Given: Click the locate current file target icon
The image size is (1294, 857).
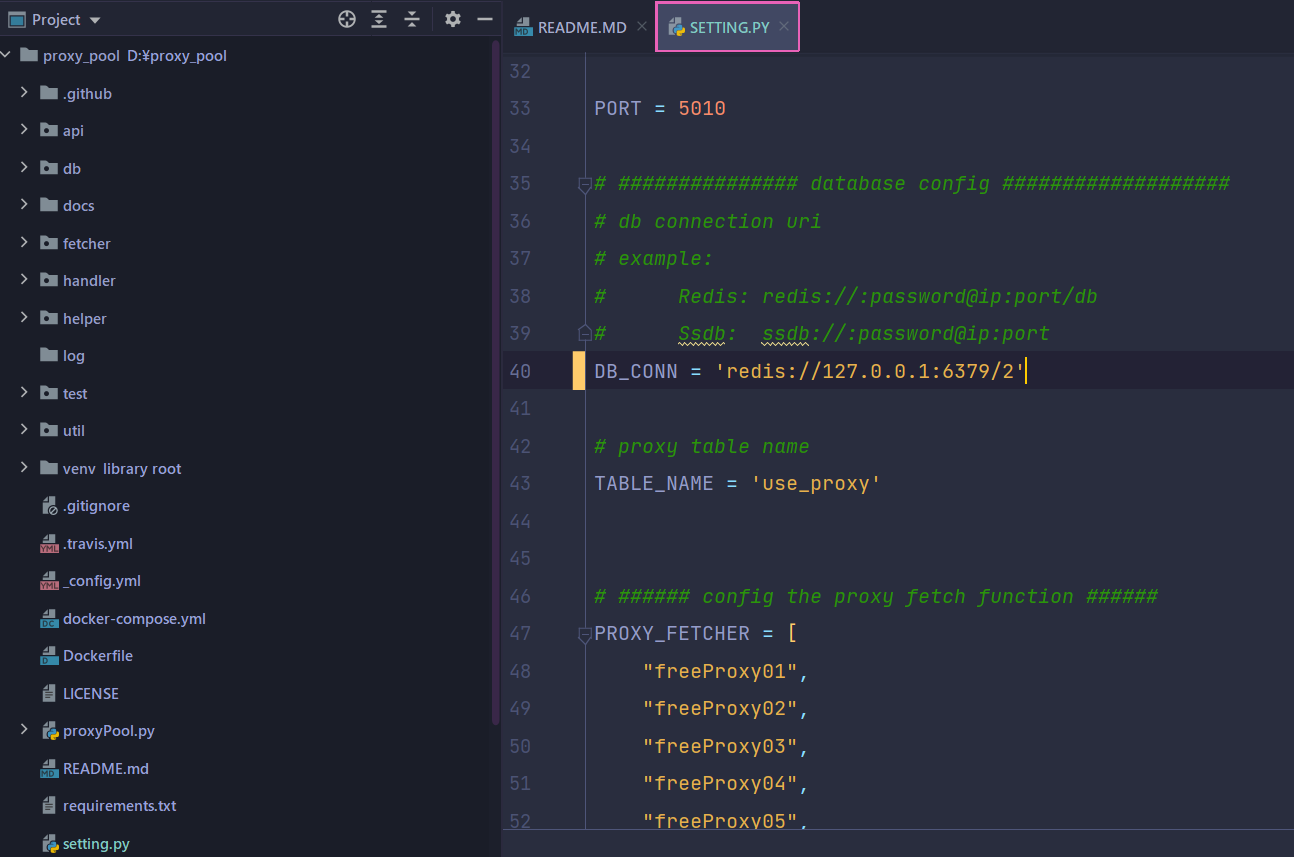Looking at the screenshot, I should tap(347, 19).
